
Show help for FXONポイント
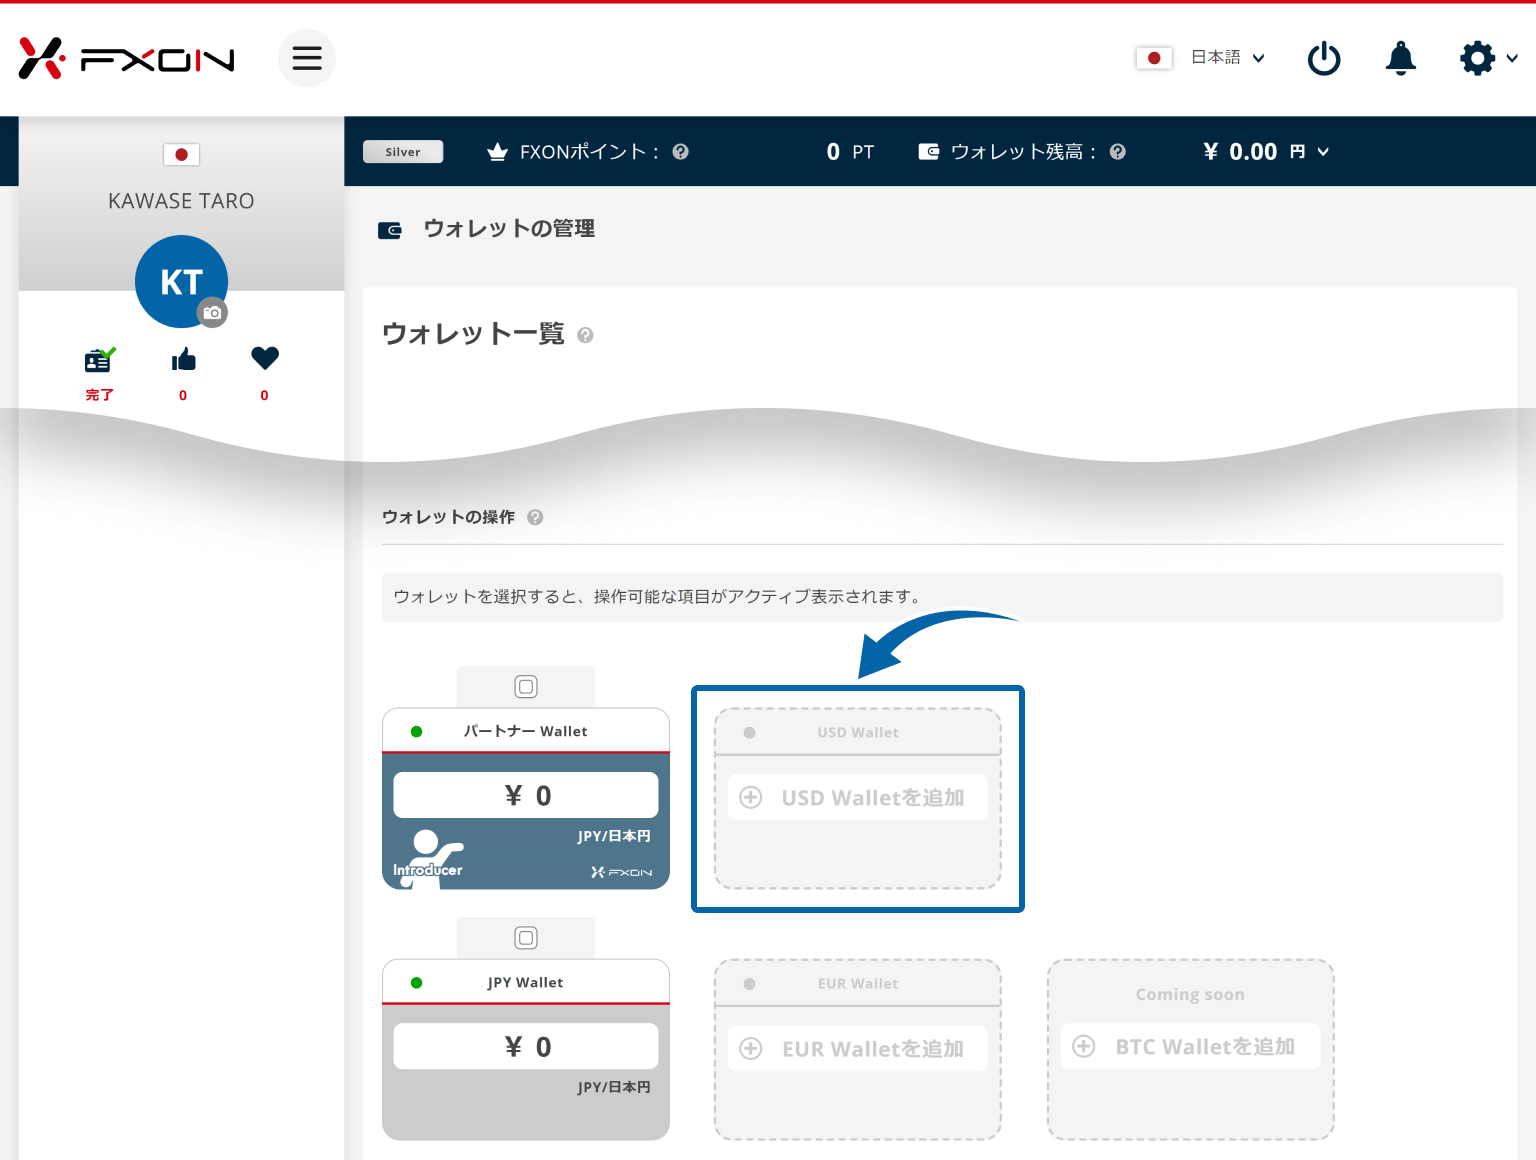click(681, 152)
